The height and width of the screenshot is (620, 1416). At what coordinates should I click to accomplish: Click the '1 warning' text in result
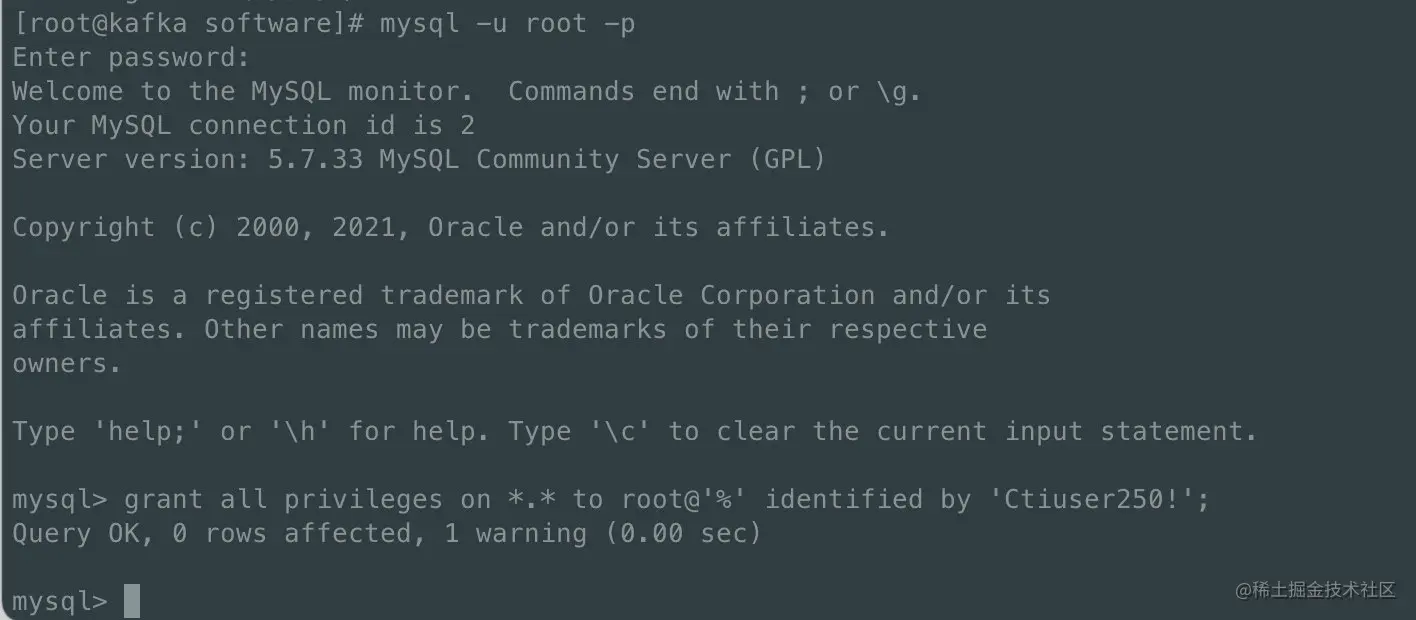click(x=515, y=533)
